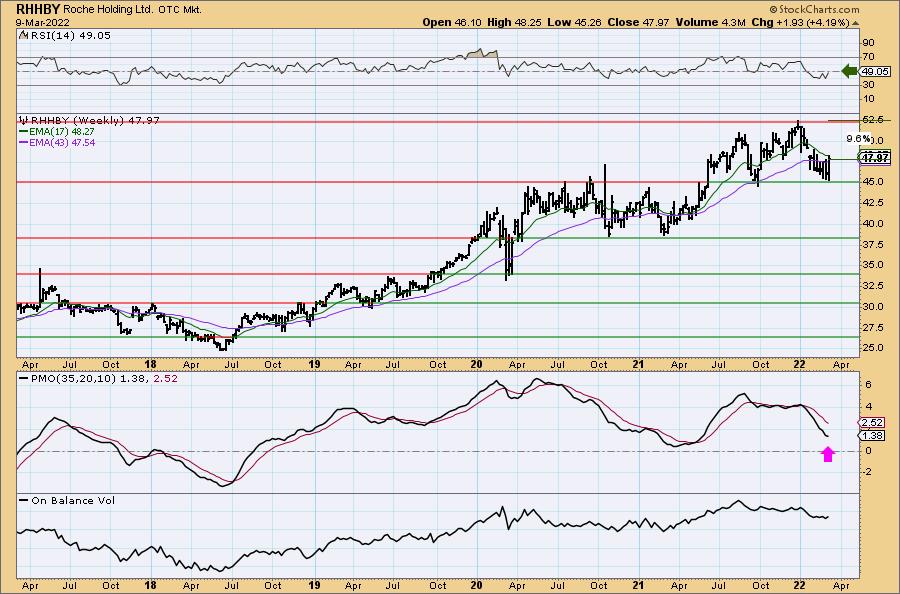Select the EMA(43) 47.54 legend text
This screenshot has width=900, height=594.
(62, 142)
